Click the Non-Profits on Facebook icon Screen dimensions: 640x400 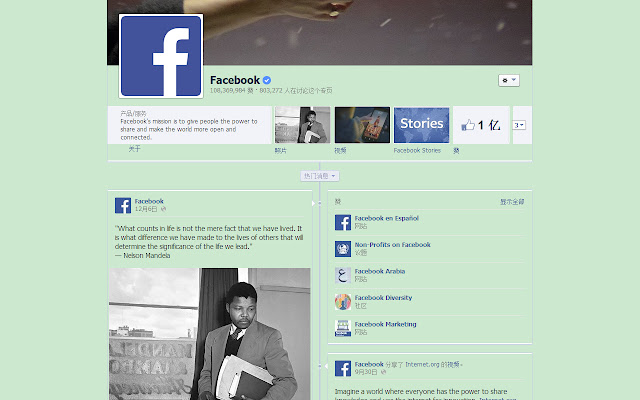(x=343, y=249)
